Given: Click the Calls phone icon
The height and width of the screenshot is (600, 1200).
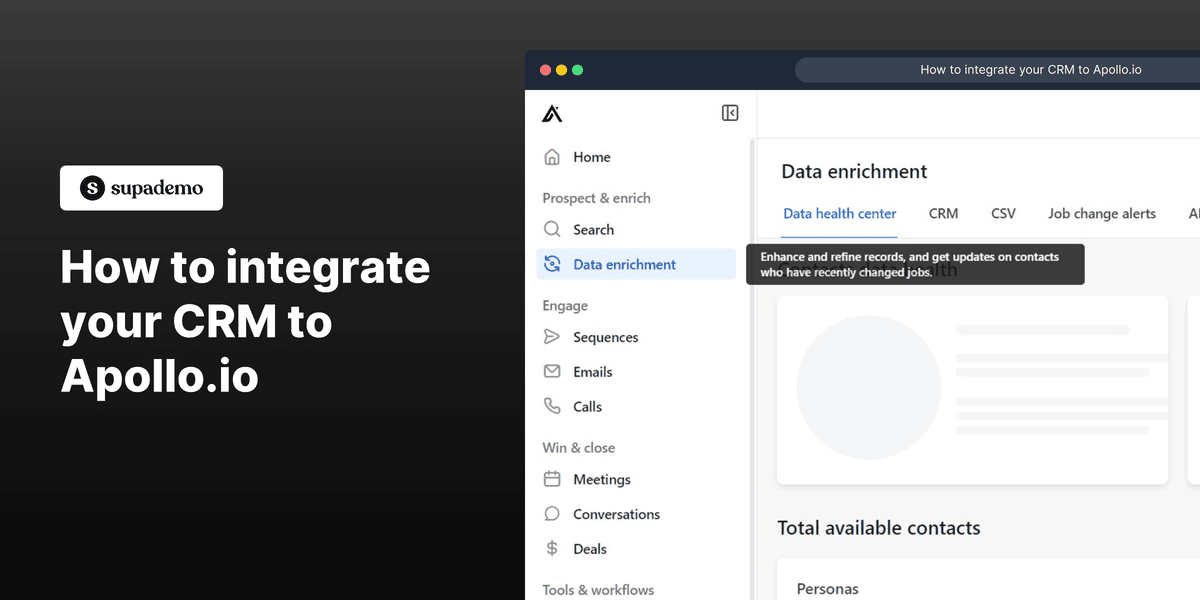Looking at the screenshot, I should pos(552,406).
